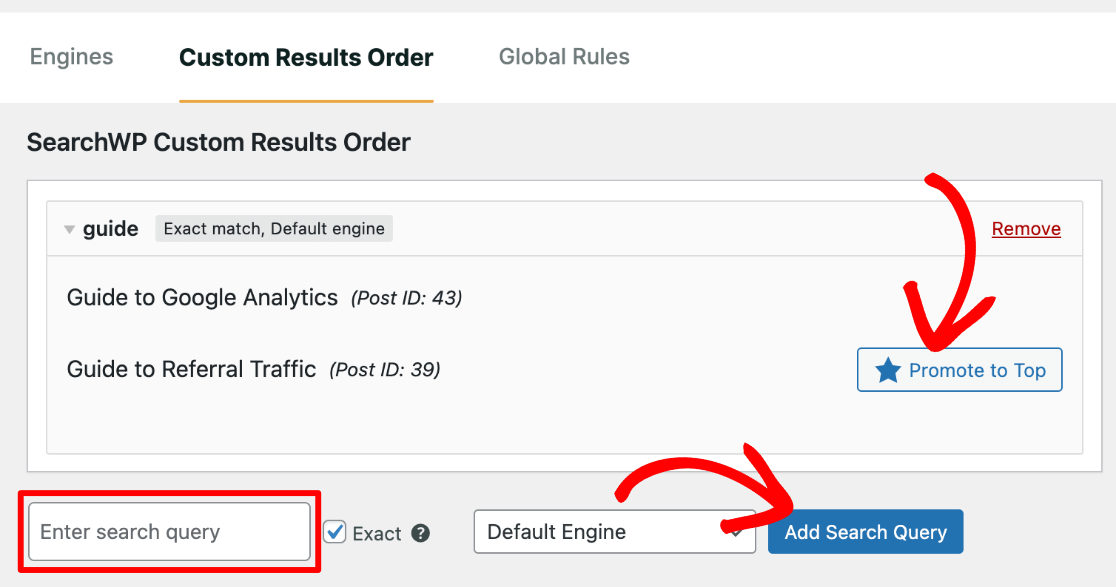1116x587 pixels.
Task: Expand the engine selection combo box
Action: click(614, 531)
